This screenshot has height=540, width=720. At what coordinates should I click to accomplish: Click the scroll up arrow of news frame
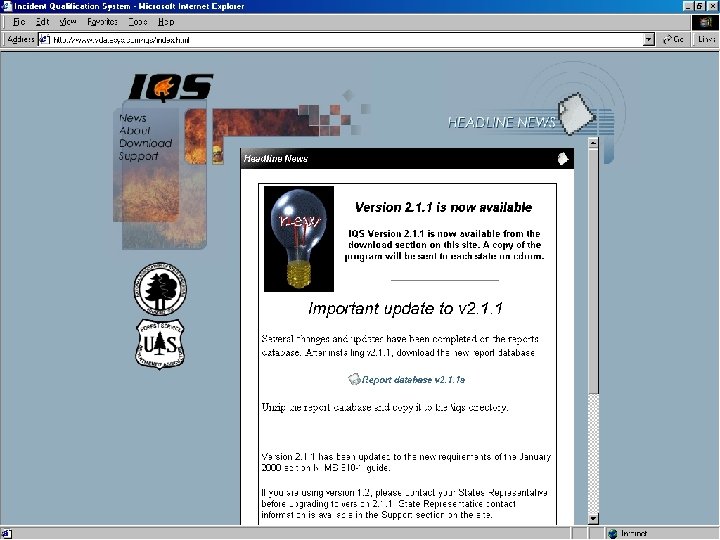593,143
